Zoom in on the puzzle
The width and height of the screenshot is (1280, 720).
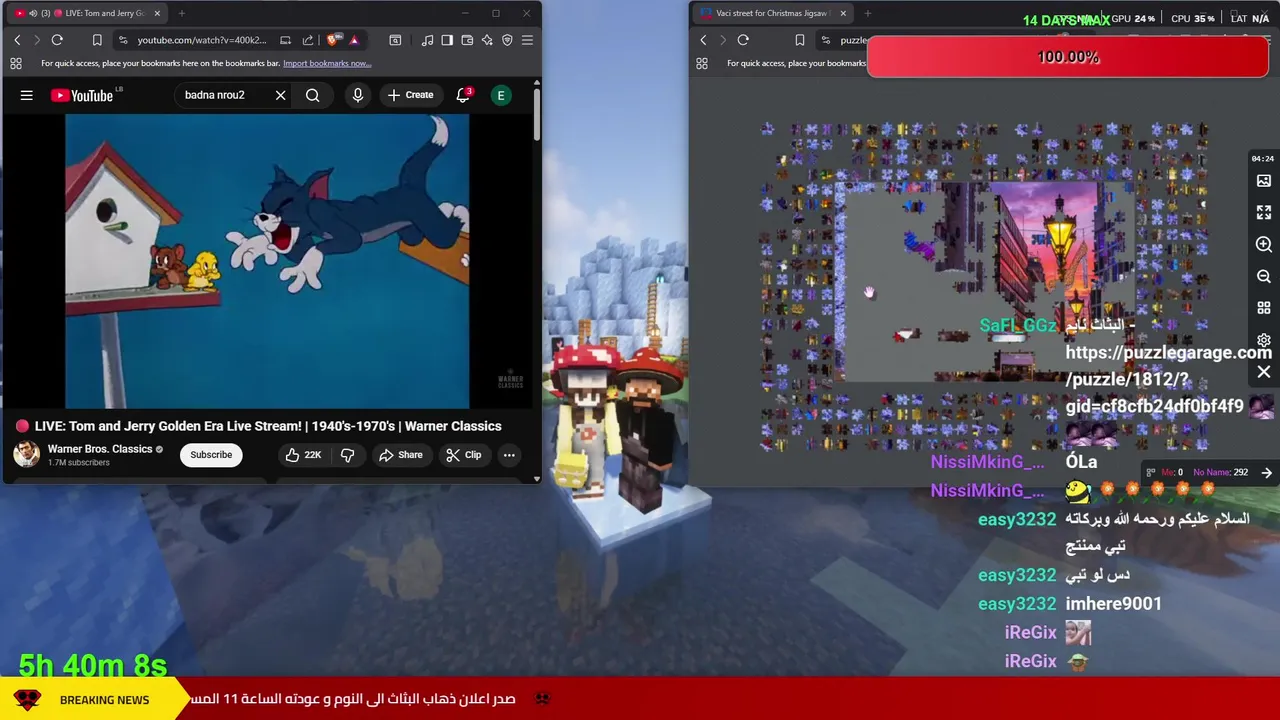coord(1264,245)
